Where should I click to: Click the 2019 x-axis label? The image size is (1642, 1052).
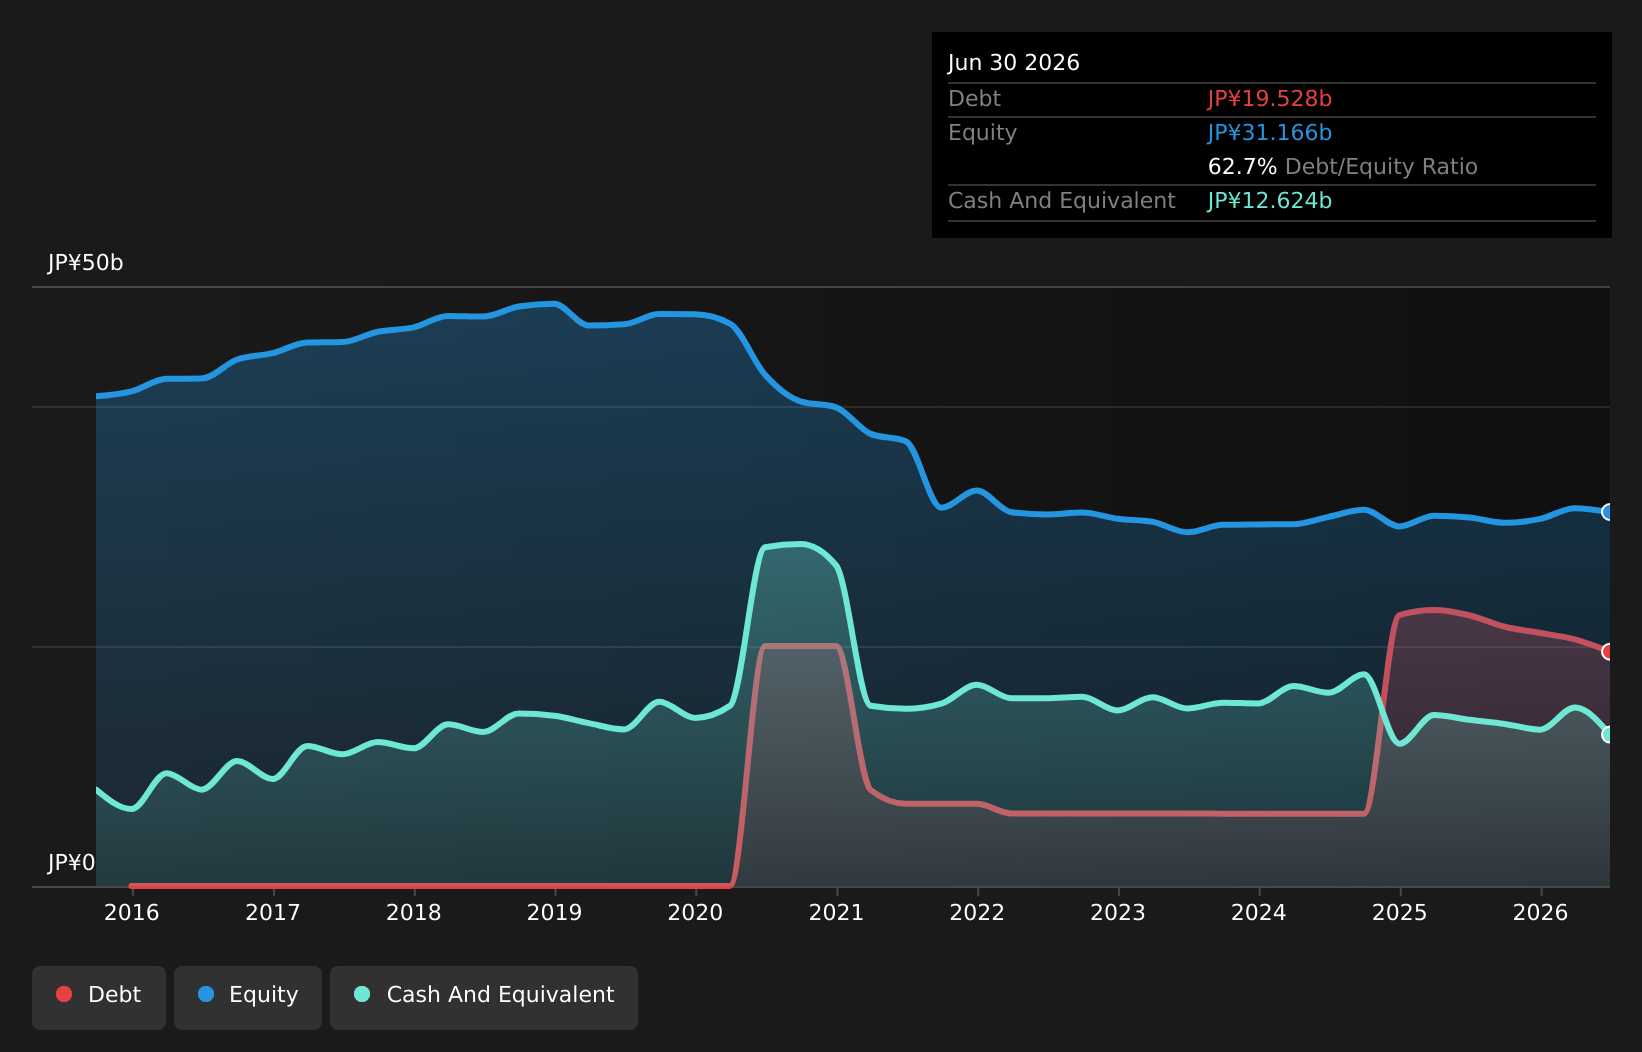(x=555, y=913)
